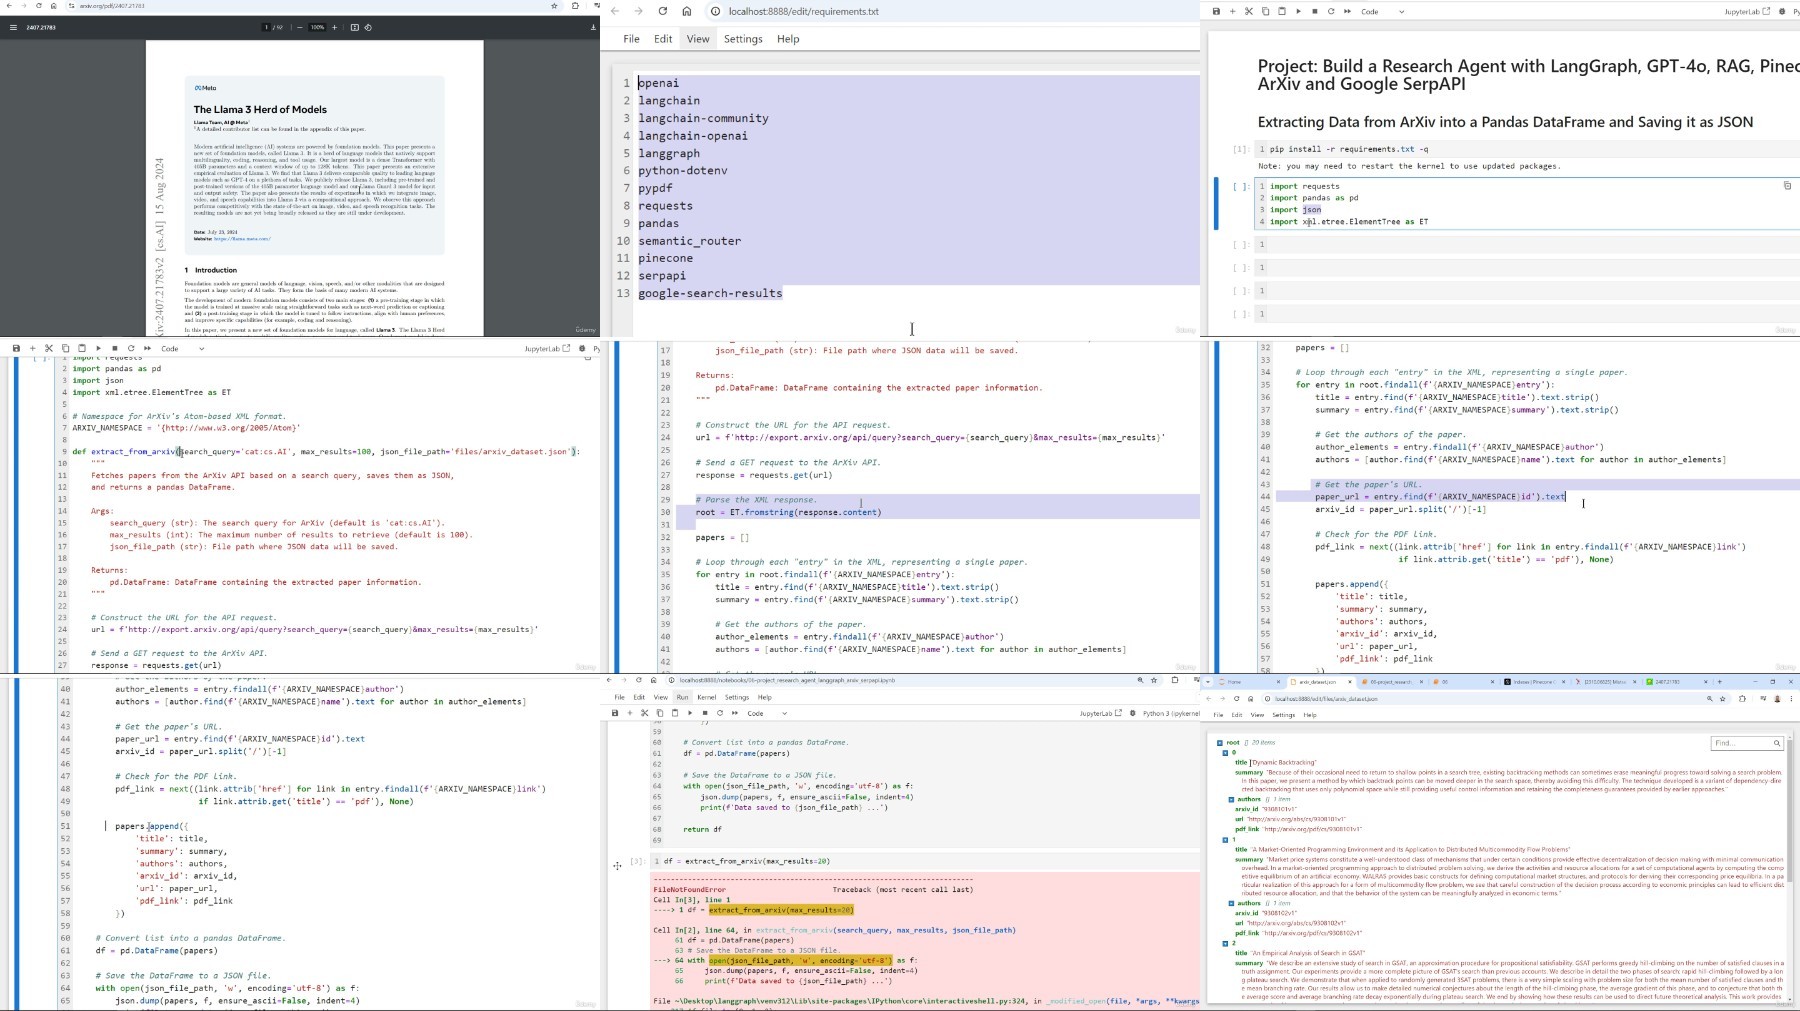This screenshot has width=1800, height=1011.
Task: Open the PDF viewer sidebar hamburger menu
Action: click(x=13, y=27)
